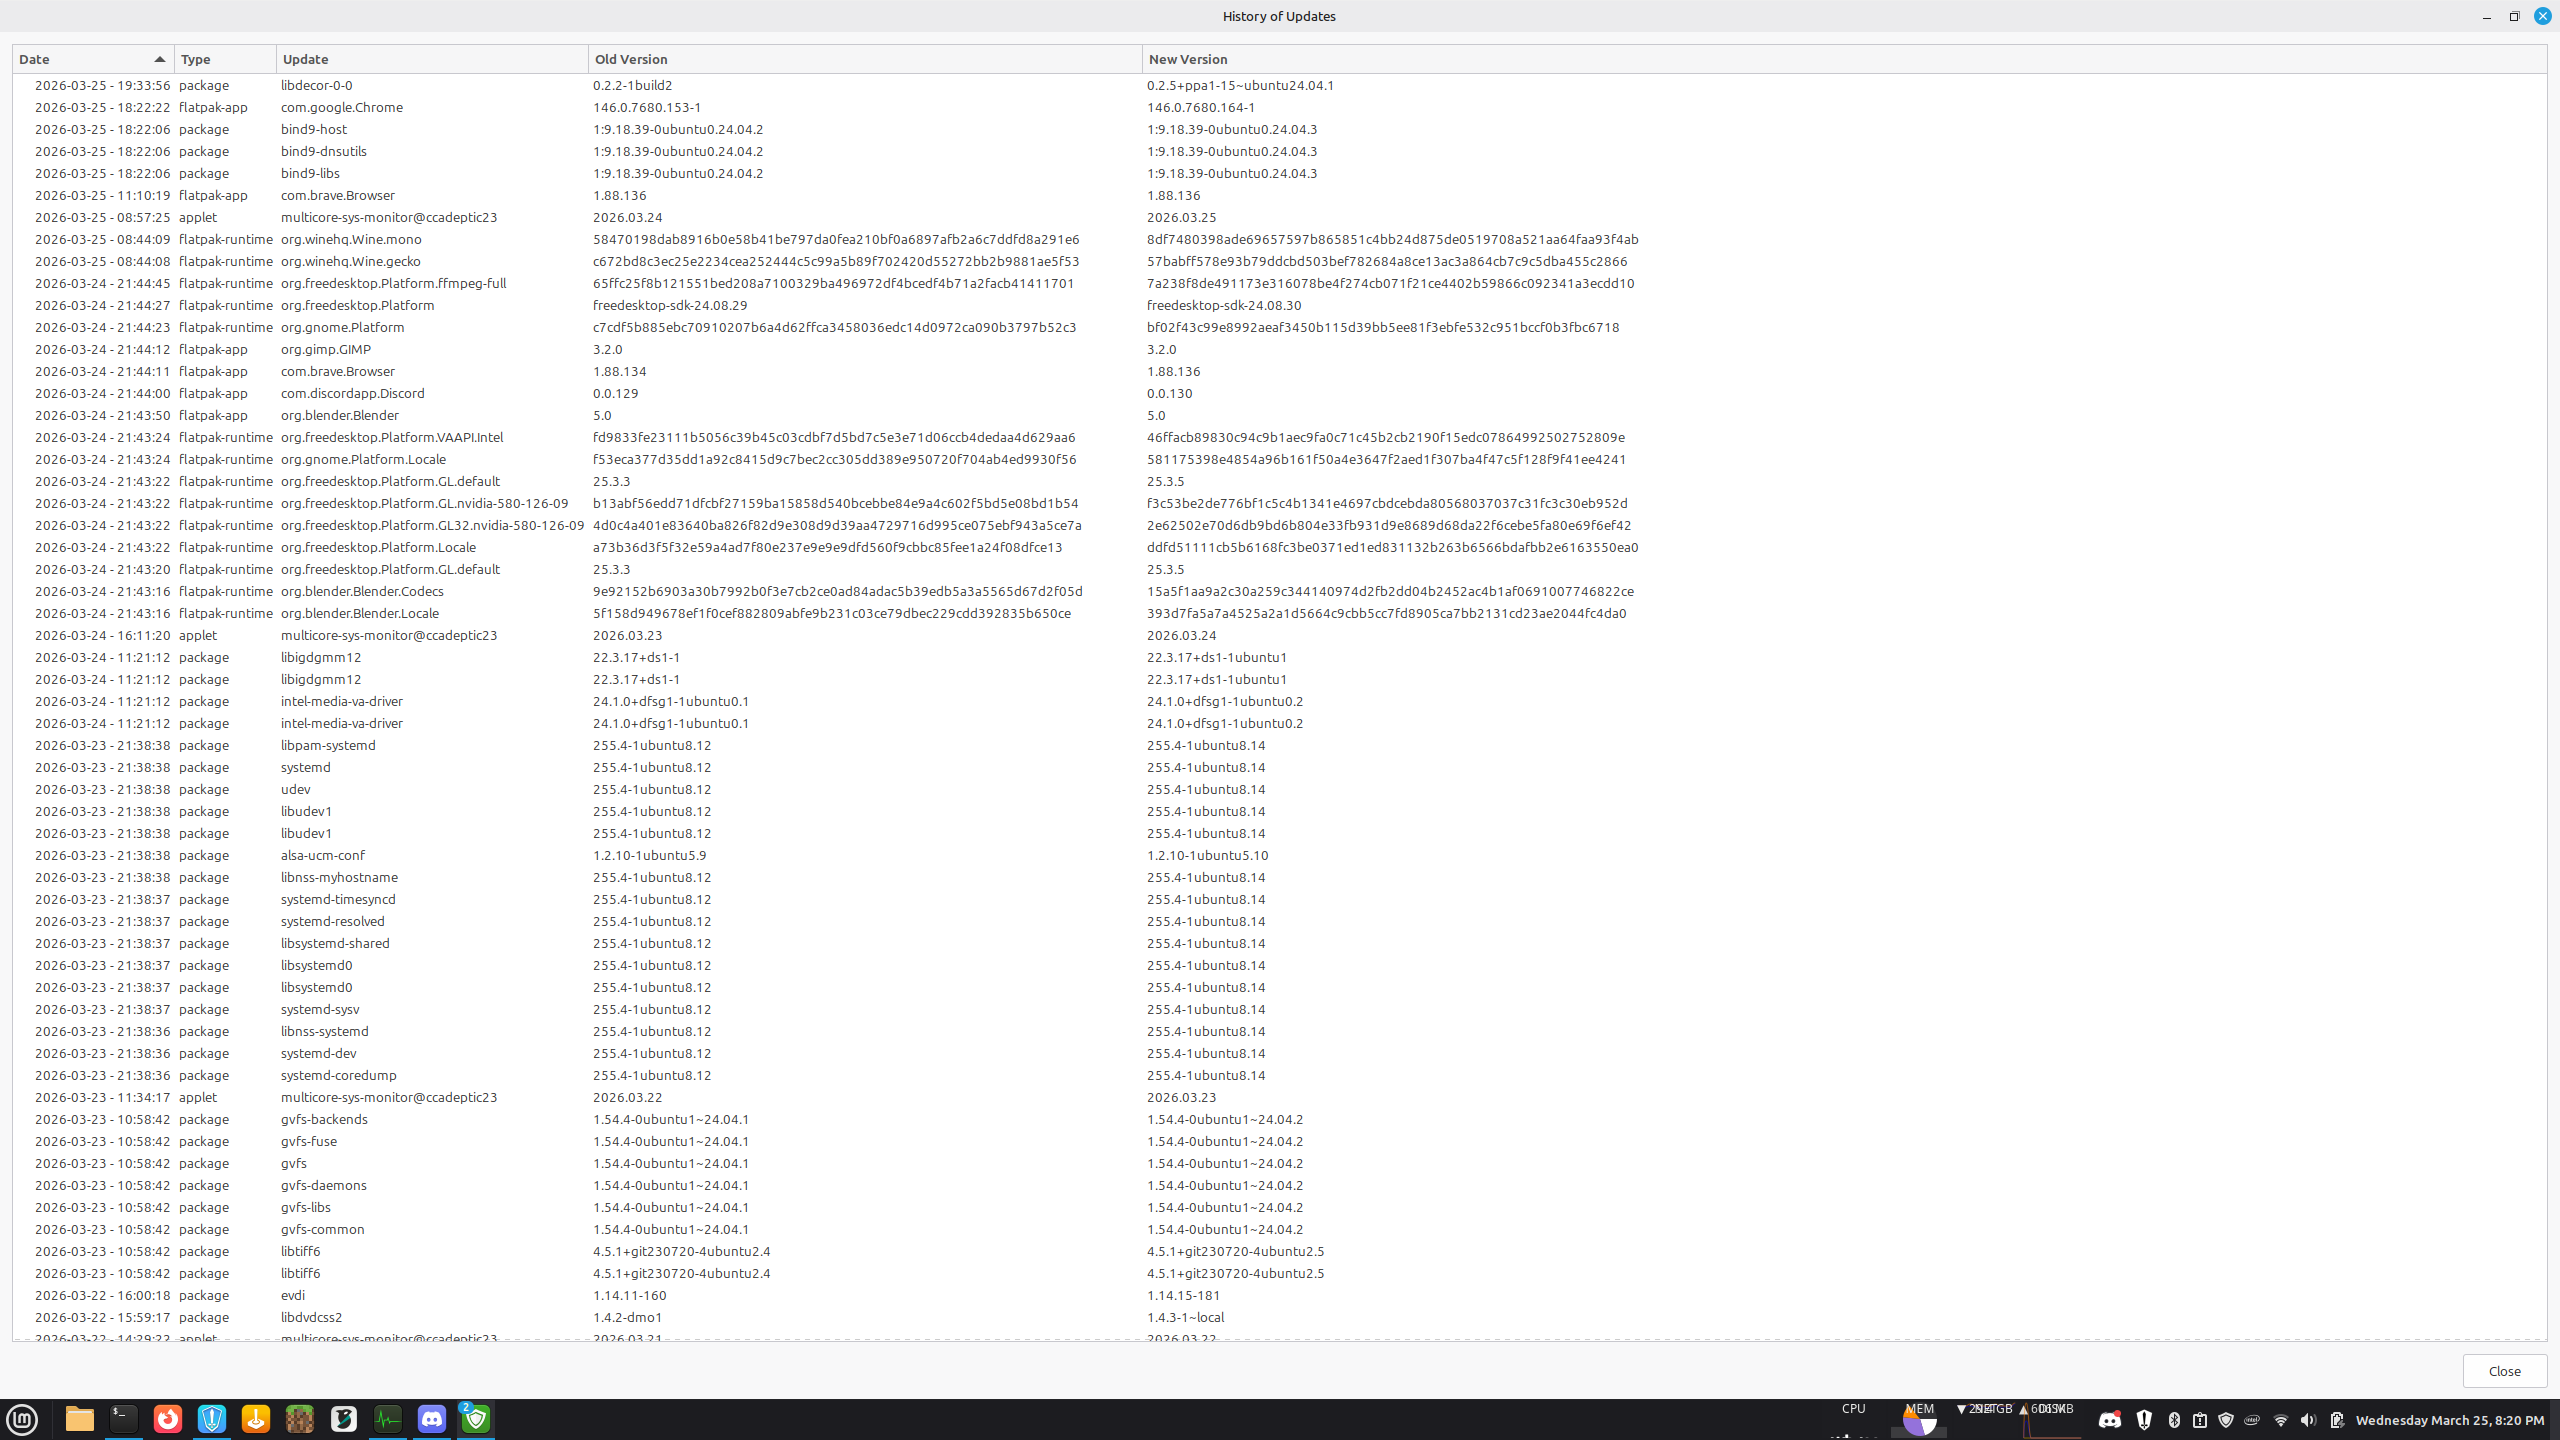The height and width of the screenshot is (1440, 2560).
Task: Open the Intel graphics tray icon
Action: pyautogui.click(x=2251, y=1419)
